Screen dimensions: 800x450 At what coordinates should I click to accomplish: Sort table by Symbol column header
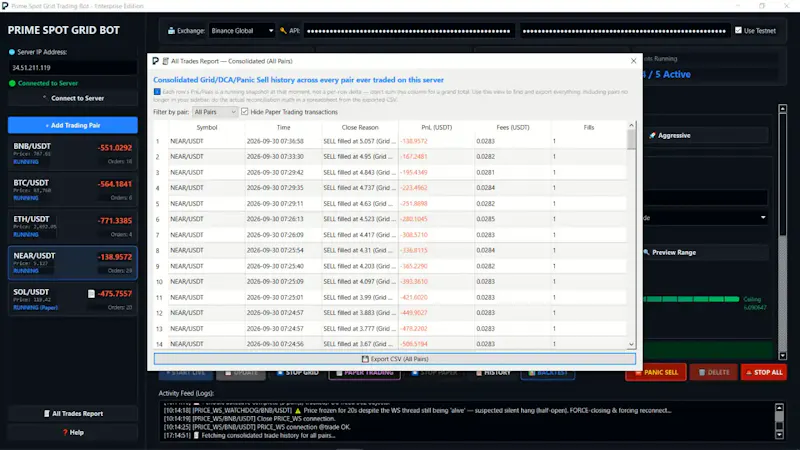207,128
